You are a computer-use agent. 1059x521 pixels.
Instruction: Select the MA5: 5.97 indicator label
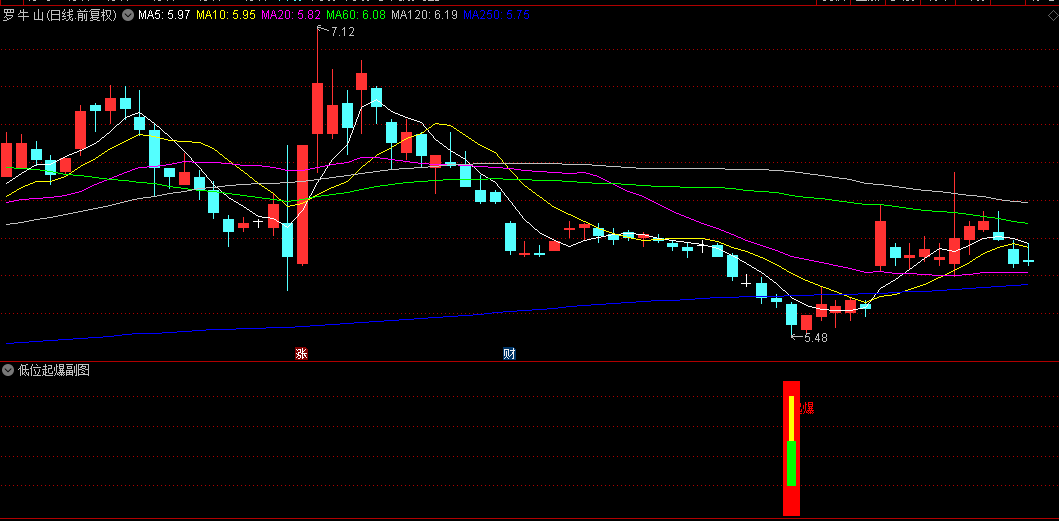click(164, 15)
